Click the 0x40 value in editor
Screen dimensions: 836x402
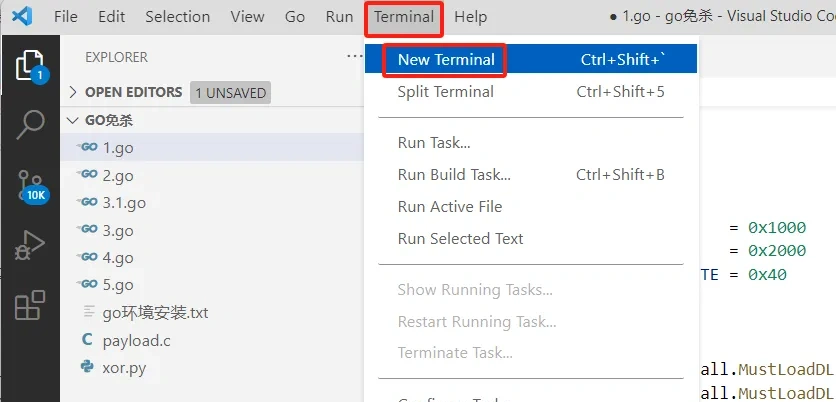point(767,275)
